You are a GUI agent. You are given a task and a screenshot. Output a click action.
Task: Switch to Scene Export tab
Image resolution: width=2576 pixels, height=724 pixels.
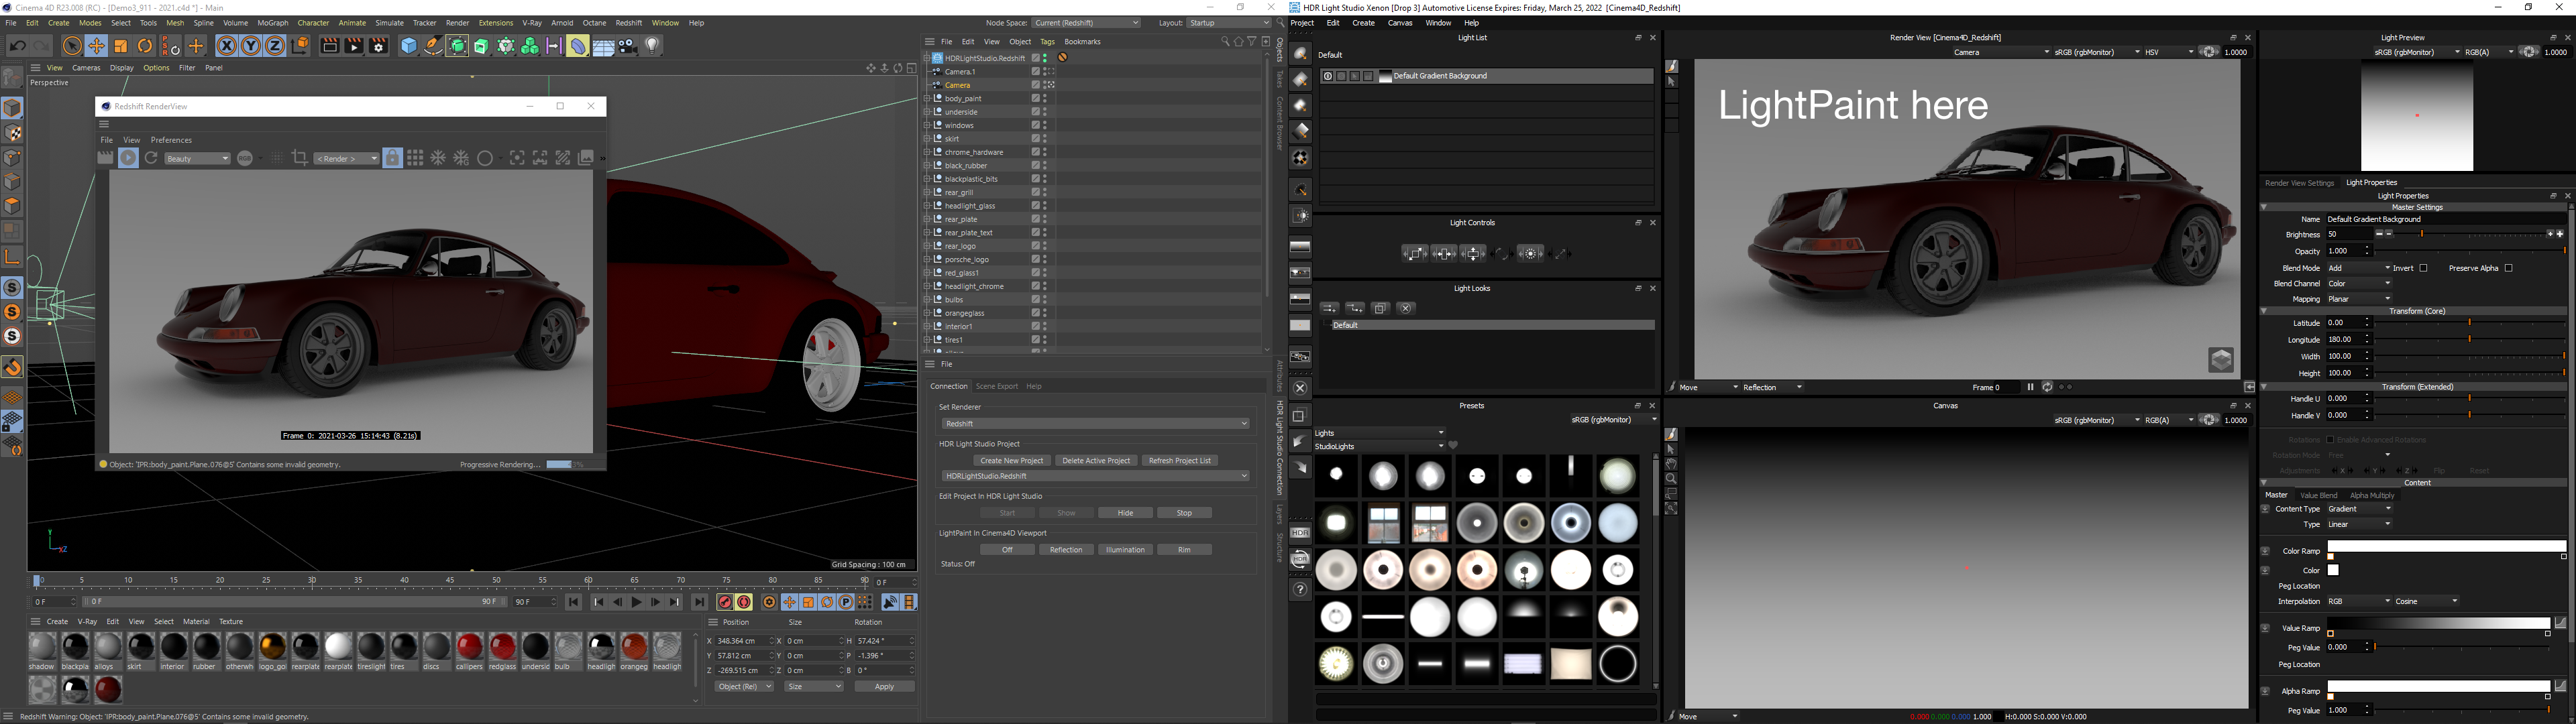point(996,386)
